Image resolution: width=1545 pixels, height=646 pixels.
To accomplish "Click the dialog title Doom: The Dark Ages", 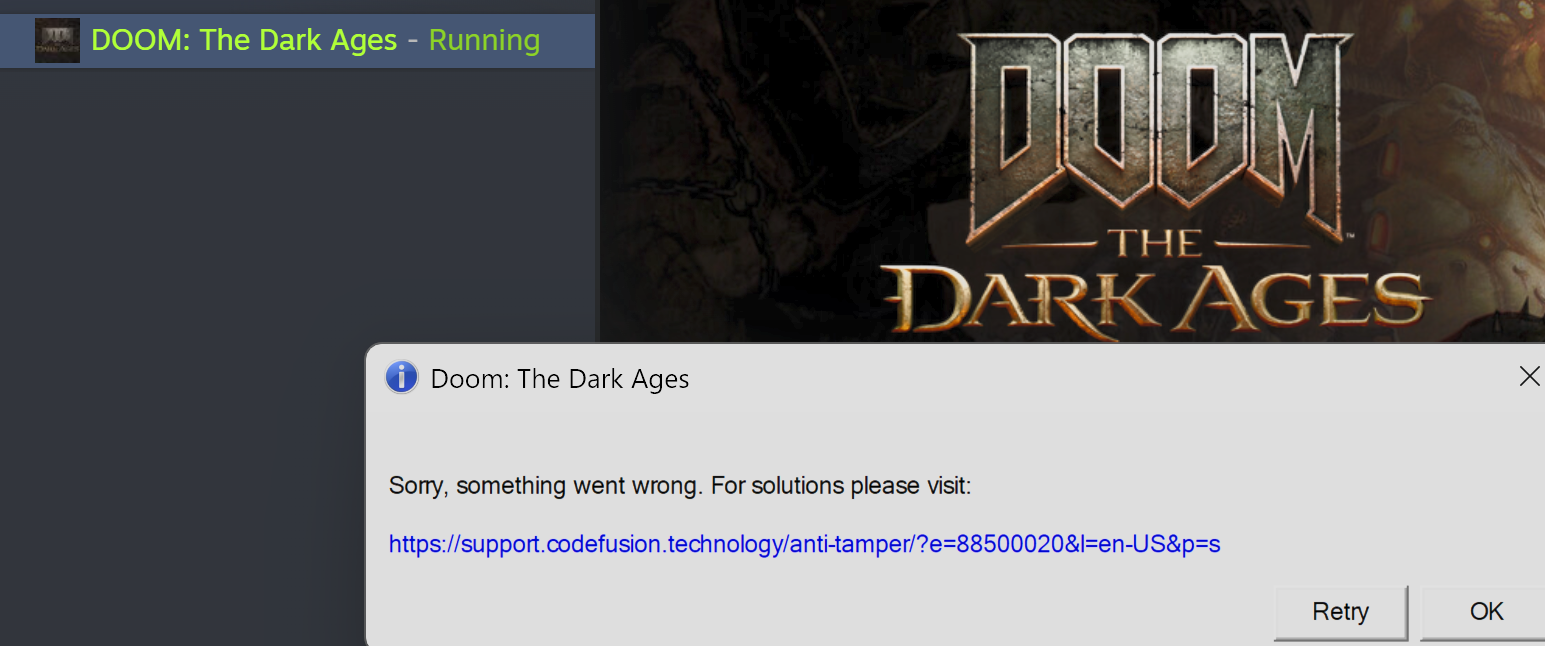I will [559, 379].
